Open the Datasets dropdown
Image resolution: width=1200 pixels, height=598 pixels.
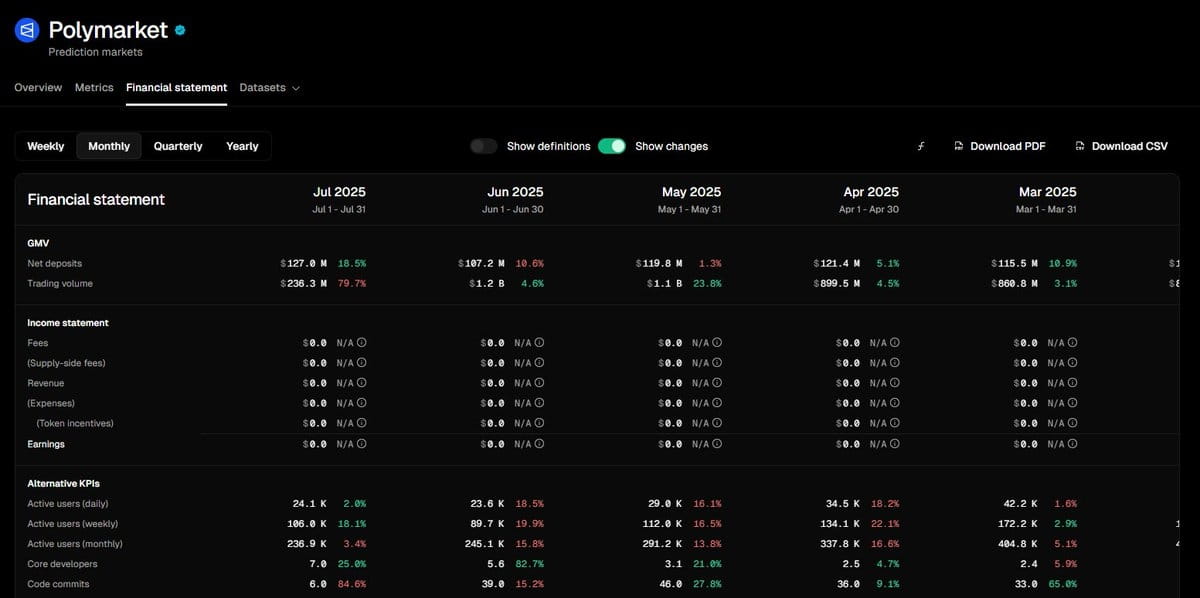click(269, 88)
